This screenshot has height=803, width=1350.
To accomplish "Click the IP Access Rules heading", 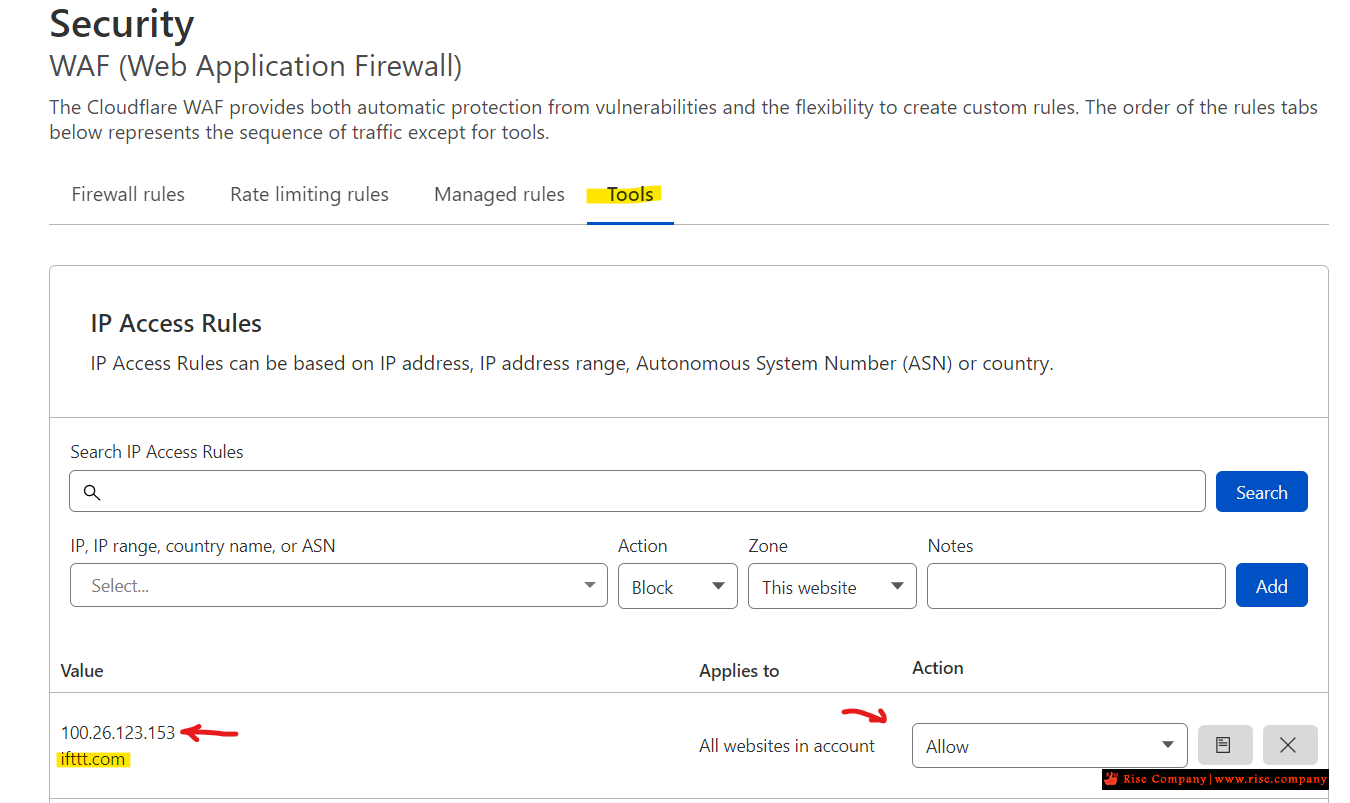I will coord(176,323).
